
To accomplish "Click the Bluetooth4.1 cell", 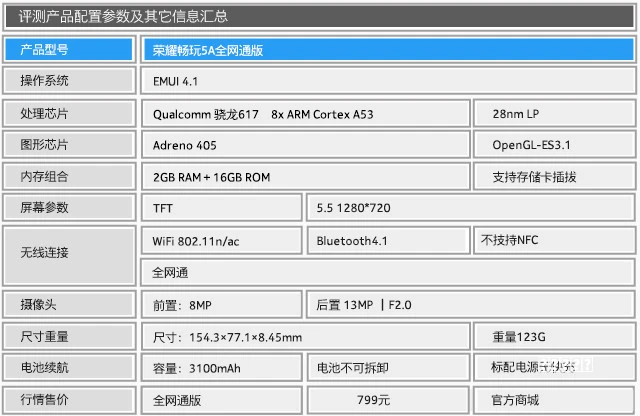I will tap(388, 240).
